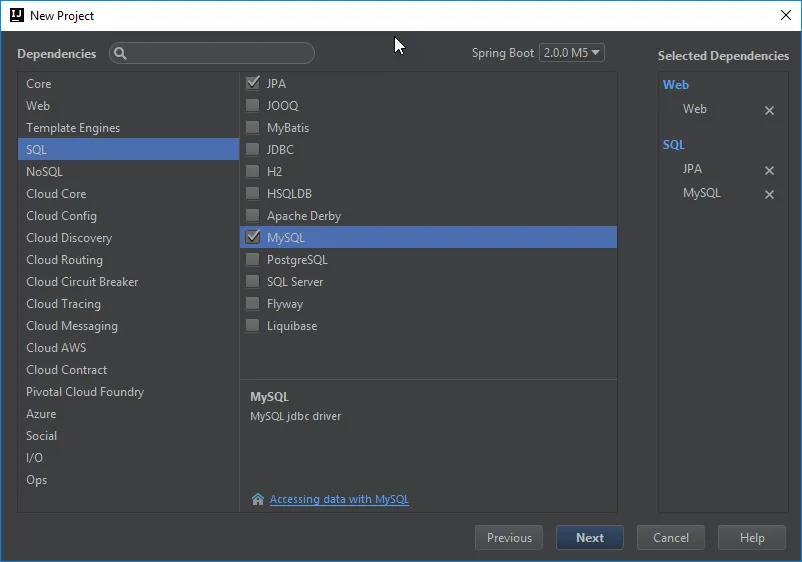Cancel the new project wizard
This screenshot has width=802, height=562.
(671, 537)
